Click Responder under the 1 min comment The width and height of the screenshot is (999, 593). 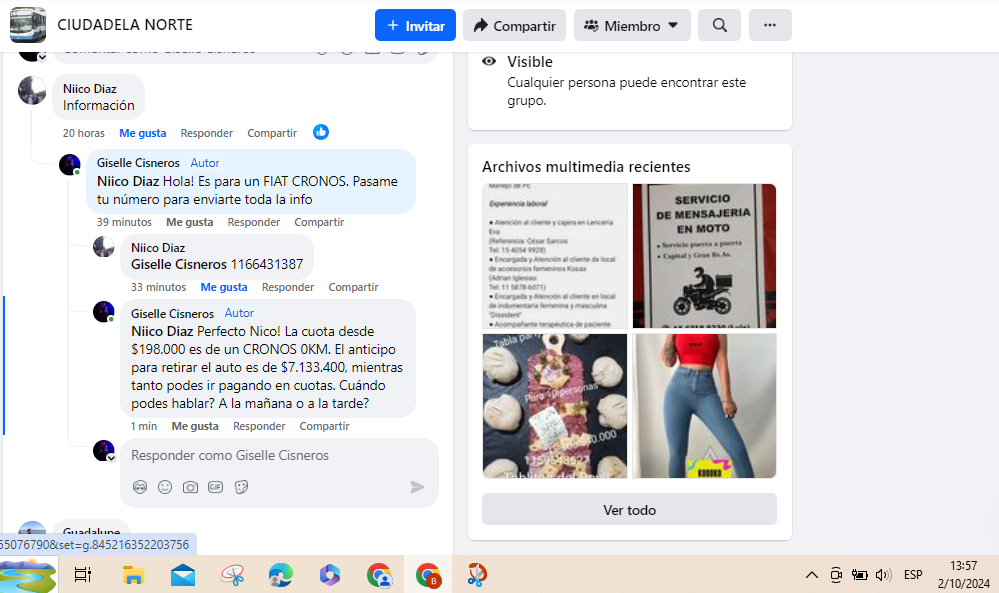259,426
